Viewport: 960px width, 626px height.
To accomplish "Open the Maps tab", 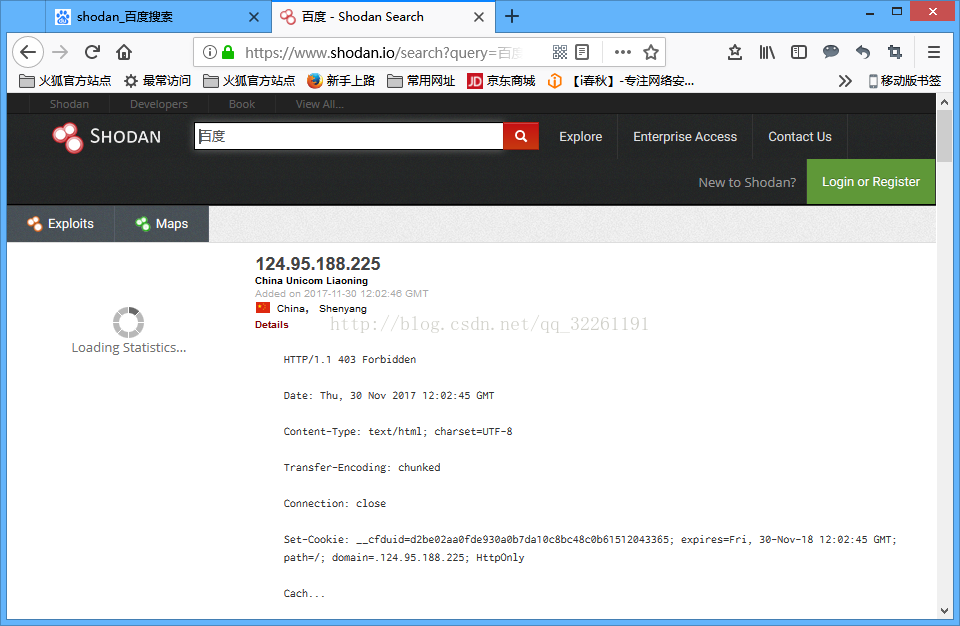I will (x=162, y=224).
